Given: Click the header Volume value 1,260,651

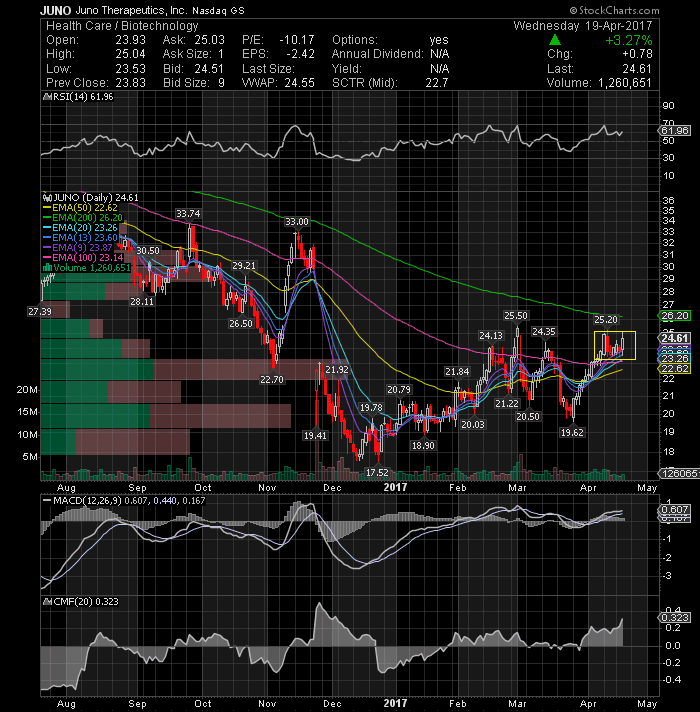Looking at the screenshot, I should (x=625, y=83).
